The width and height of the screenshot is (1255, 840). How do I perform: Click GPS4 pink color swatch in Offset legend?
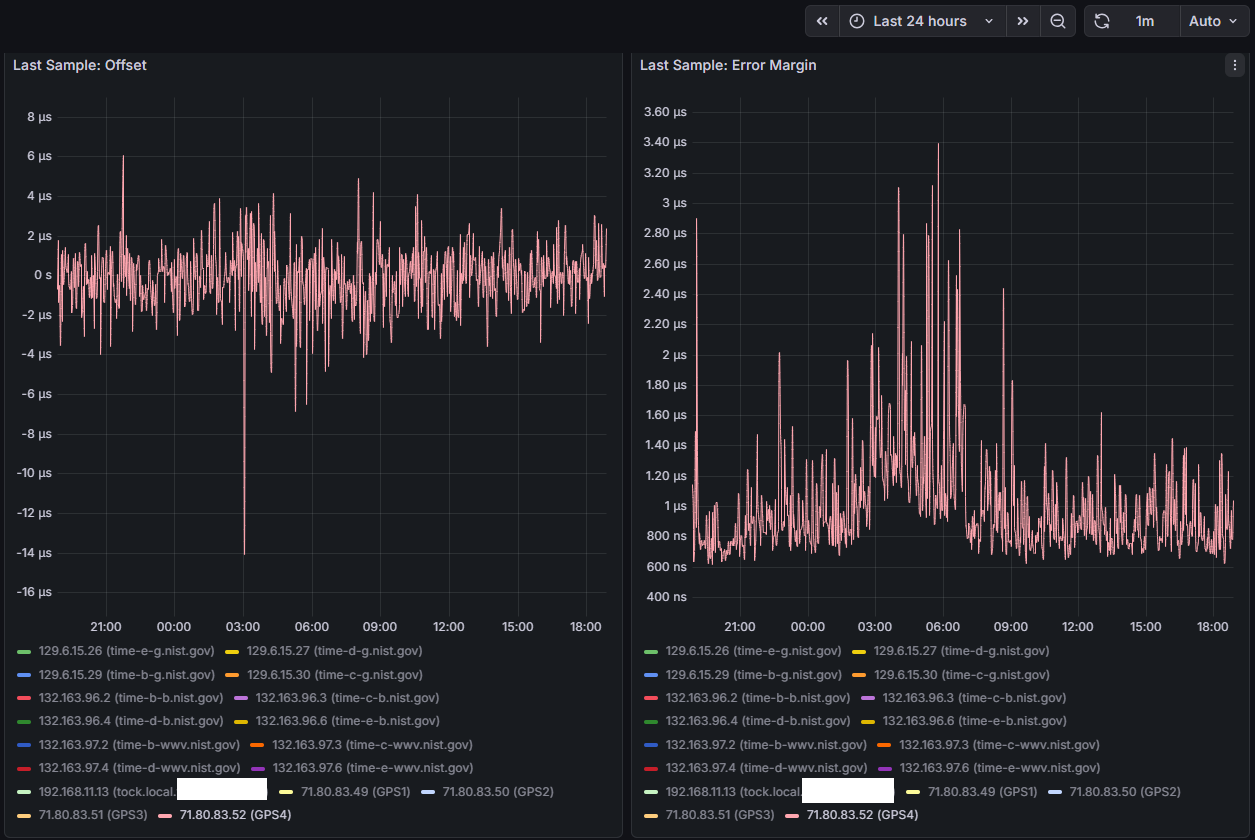166,816
